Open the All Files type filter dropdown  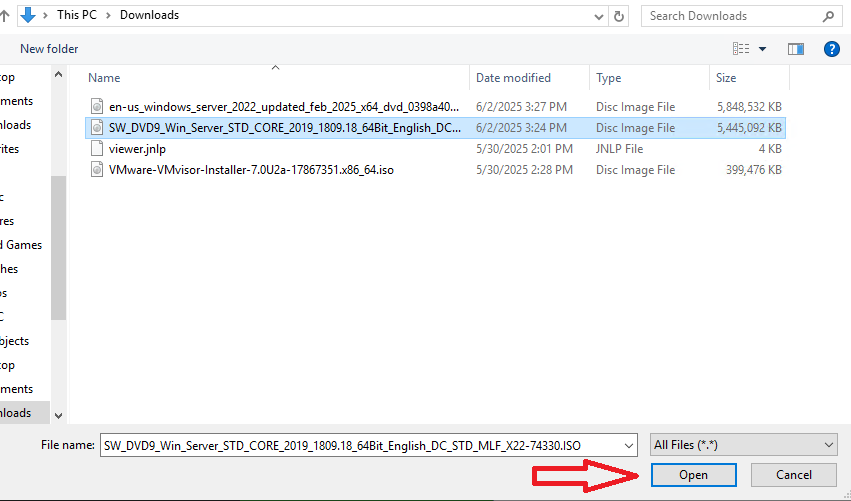[743, 445]
